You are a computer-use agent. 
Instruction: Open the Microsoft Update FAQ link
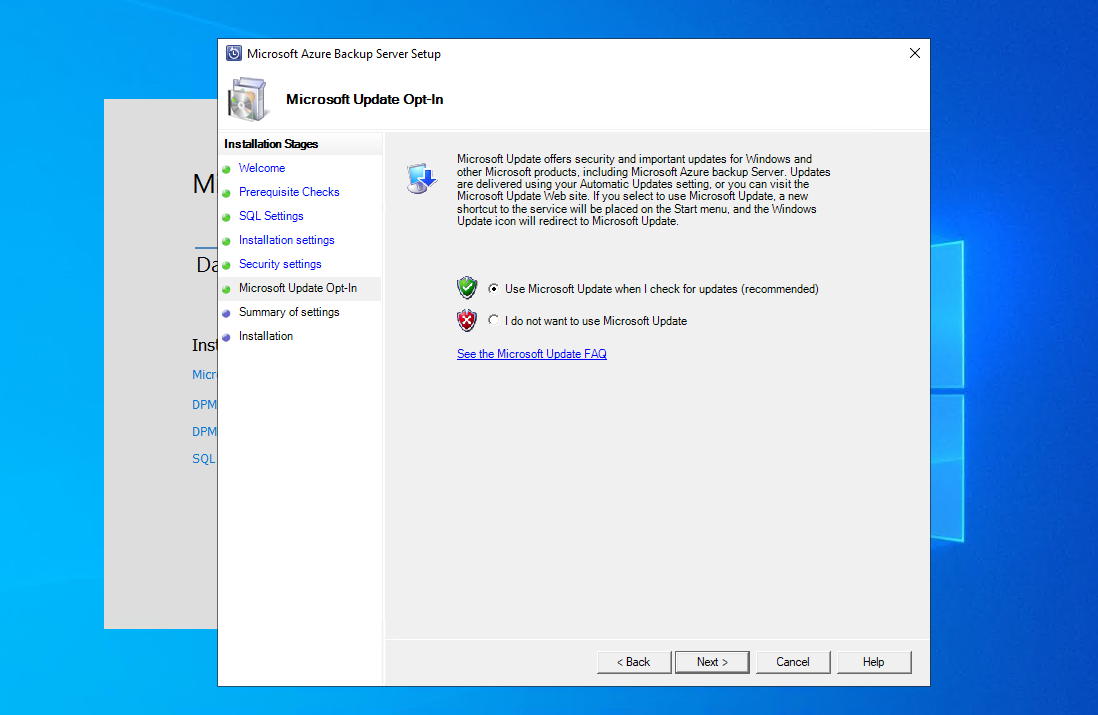coord(531,354)
